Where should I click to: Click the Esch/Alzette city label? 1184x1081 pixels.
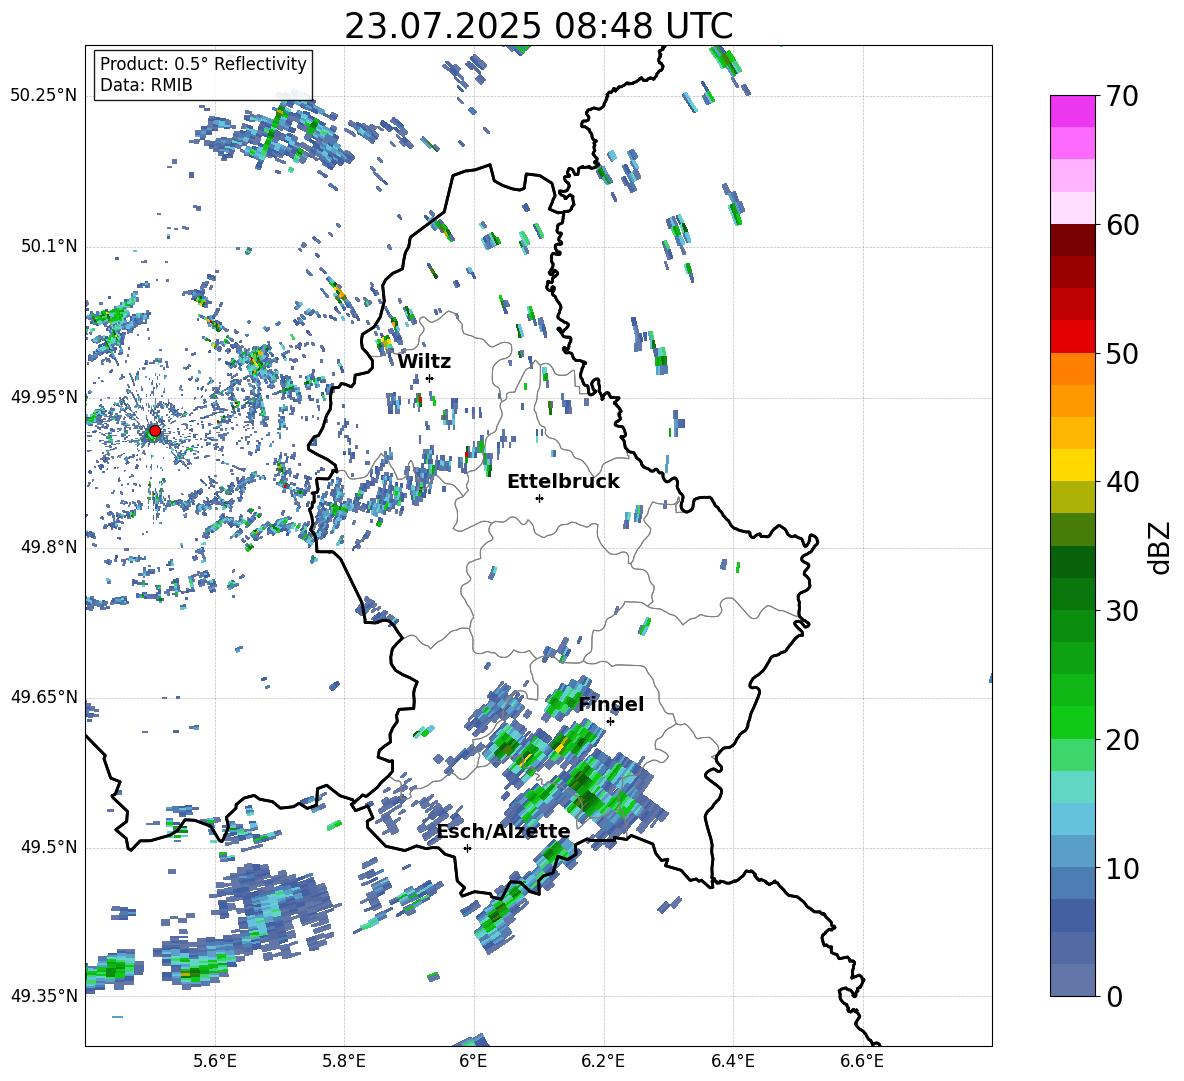coord(503,831)
